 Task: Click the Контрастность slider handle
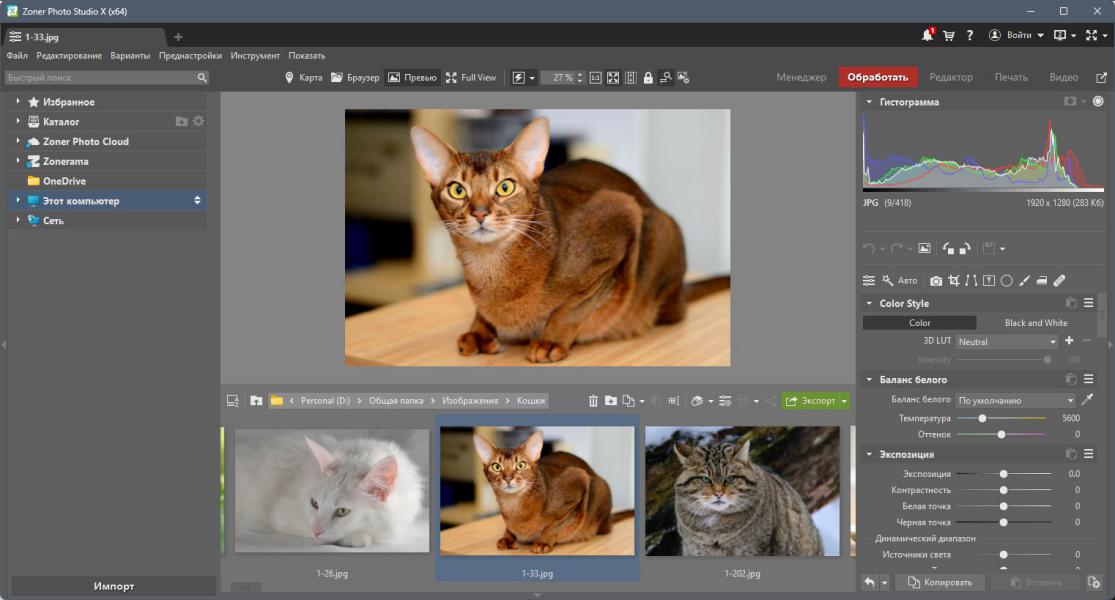coord(1003,491)
